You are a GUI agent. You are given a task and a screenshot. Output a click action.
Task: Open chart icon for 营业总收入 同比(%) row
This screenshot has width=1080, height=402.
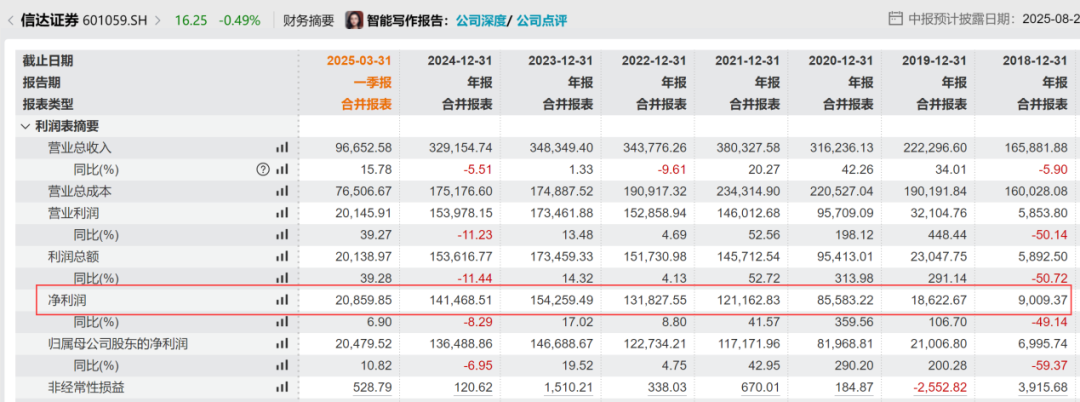(x=282, y=169)
